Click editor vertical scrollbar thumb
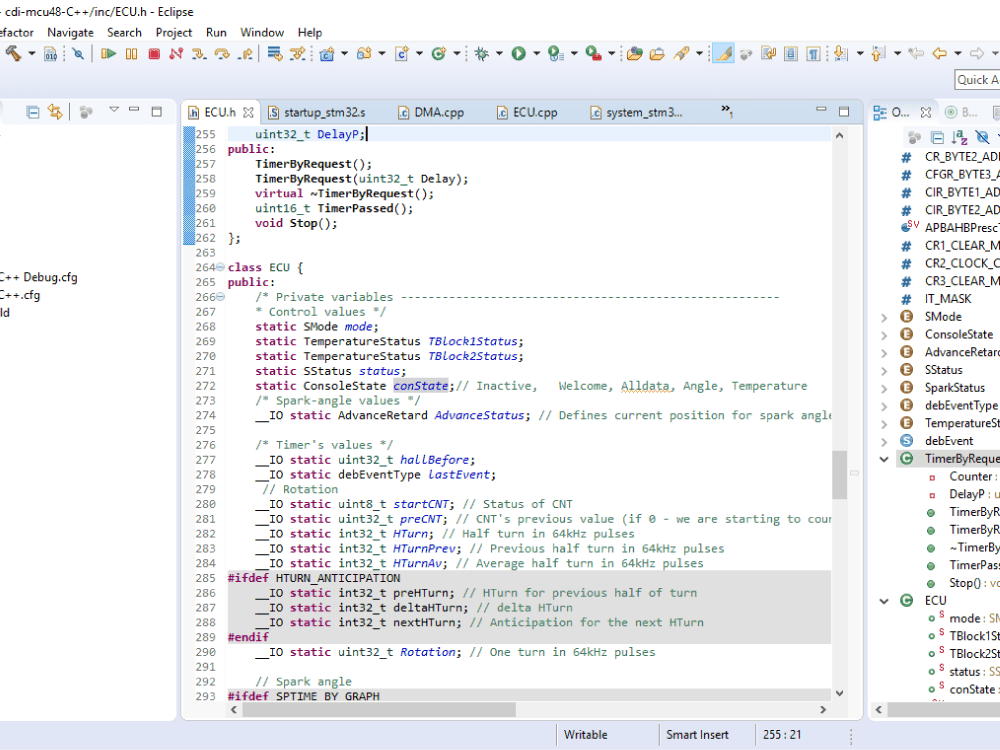This screenshot has width=1000, height=750. [x=839, y=475]
